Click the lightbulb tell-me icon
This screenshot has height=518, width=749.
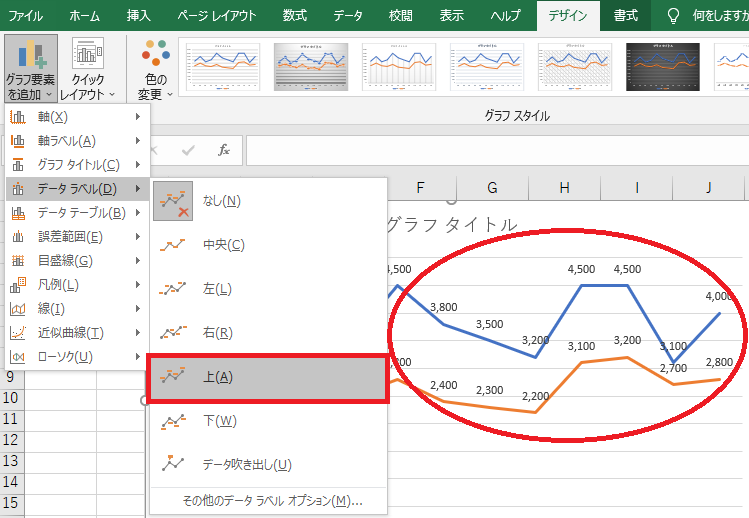pyautogui.click(x=673, y=16)
